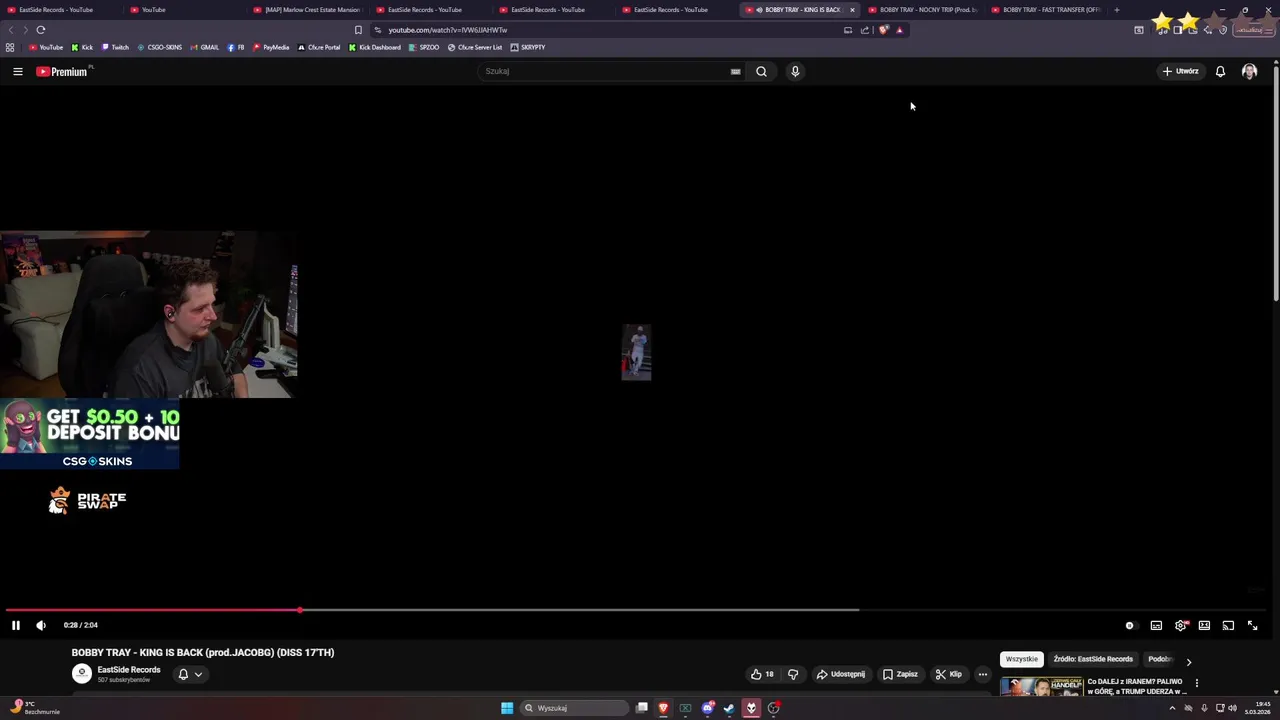
Task: Switch to the plain YouTube browser tab
Action: point(183,10)
